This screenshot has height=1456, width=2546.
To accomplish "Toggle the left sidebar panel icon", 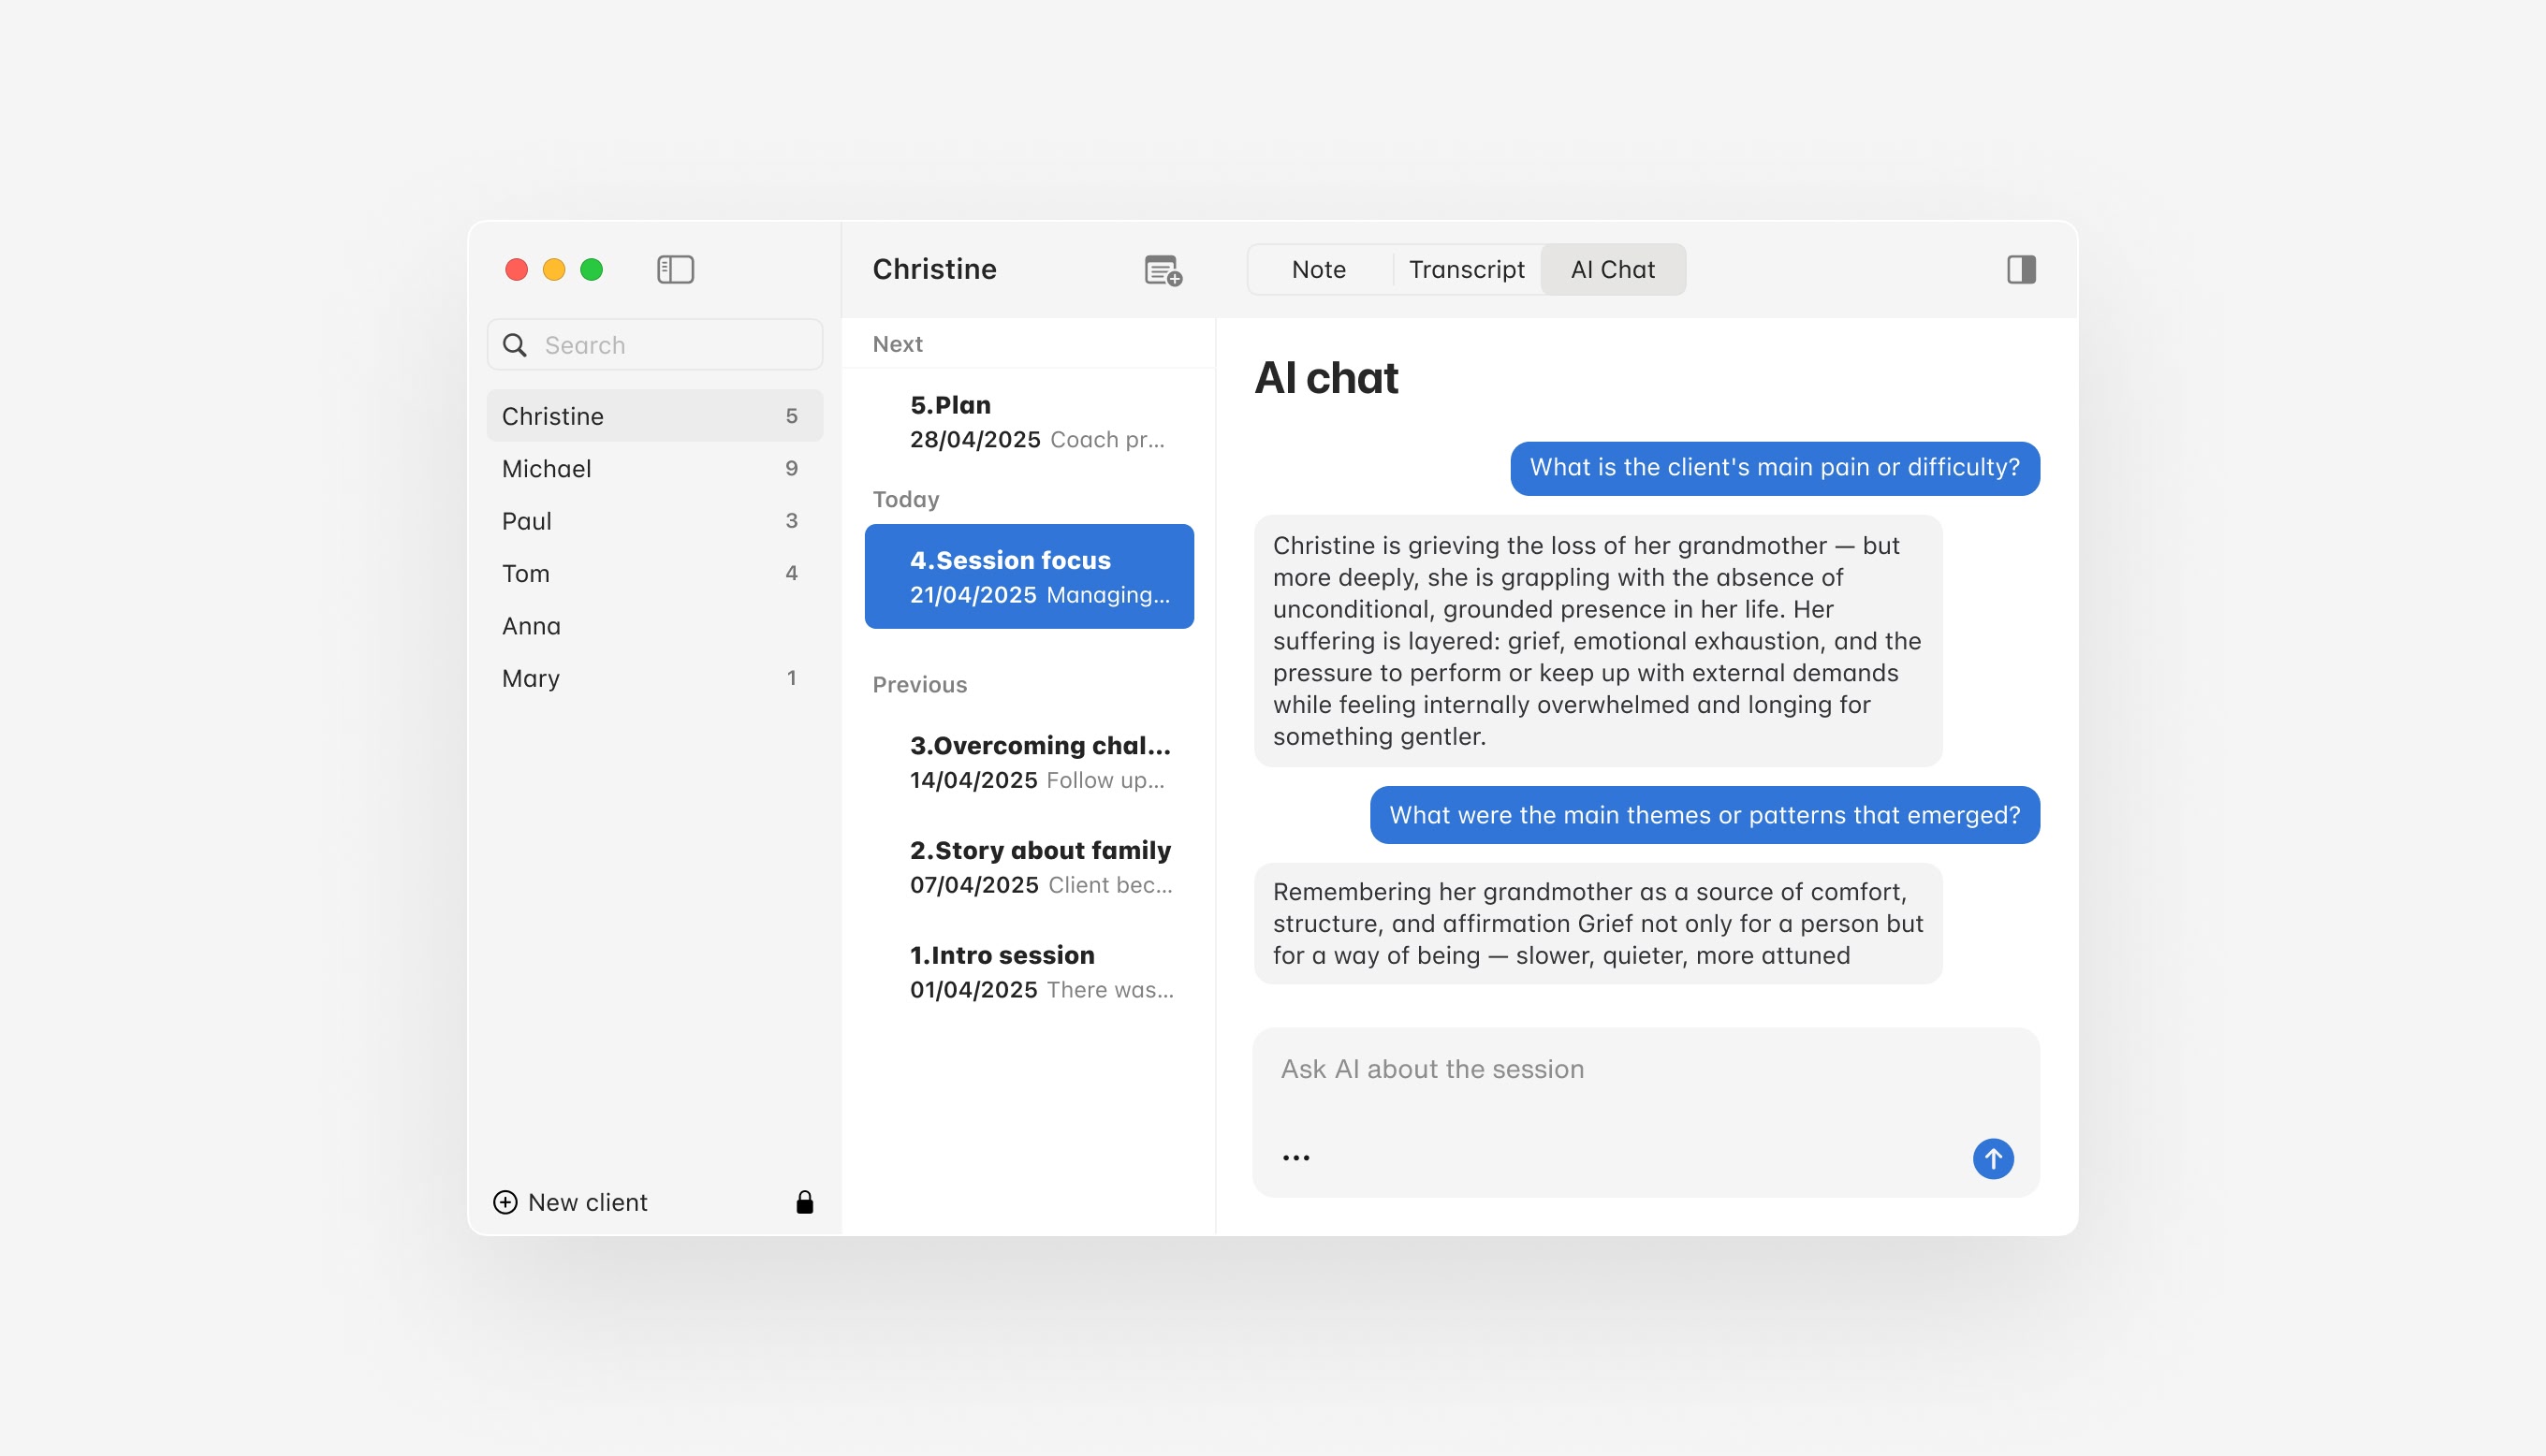I will [x=675, y=269].
